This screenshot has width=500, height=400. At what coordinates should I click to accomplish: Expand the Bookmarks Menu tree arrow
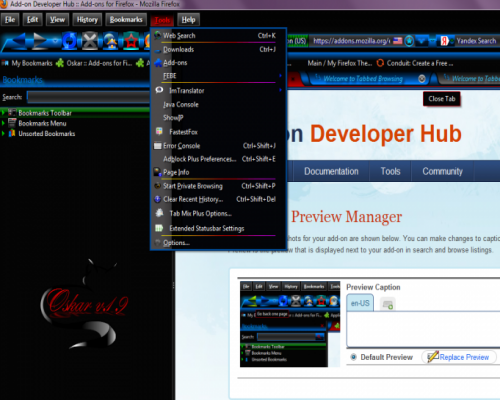pos(3,123)
